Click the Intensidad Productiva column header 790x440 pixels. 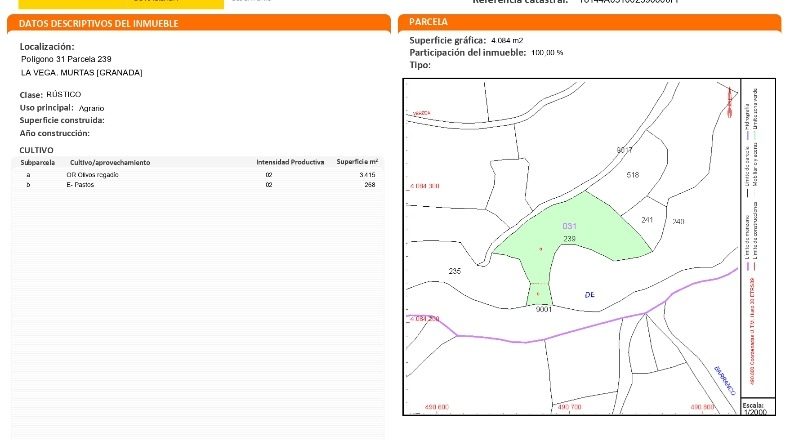point(290,162)
